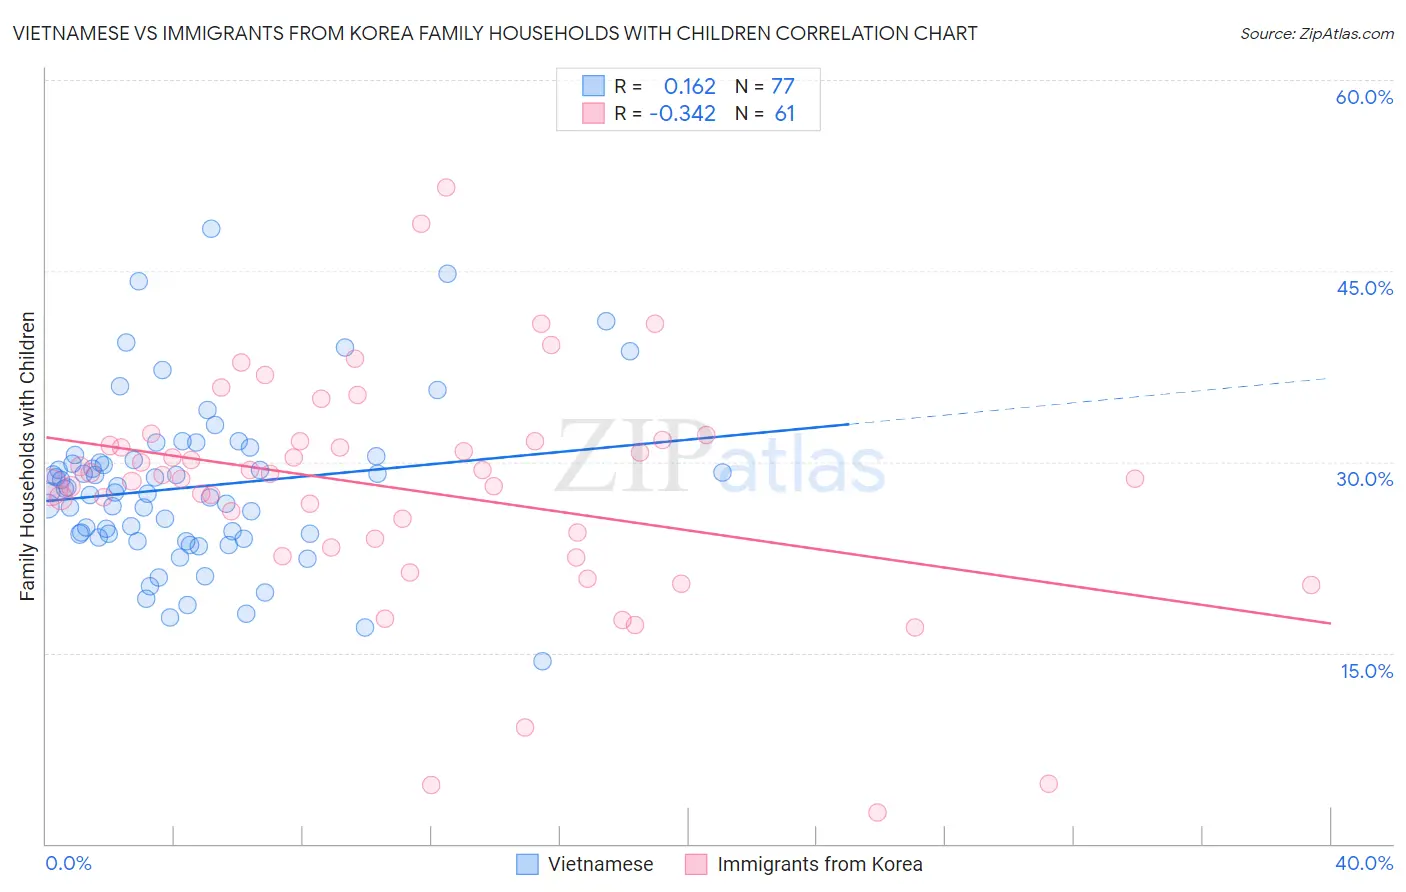Click the 0.0% x-axis label
The height and width of the screenshot is (892, 1406).
coord(68,863)
